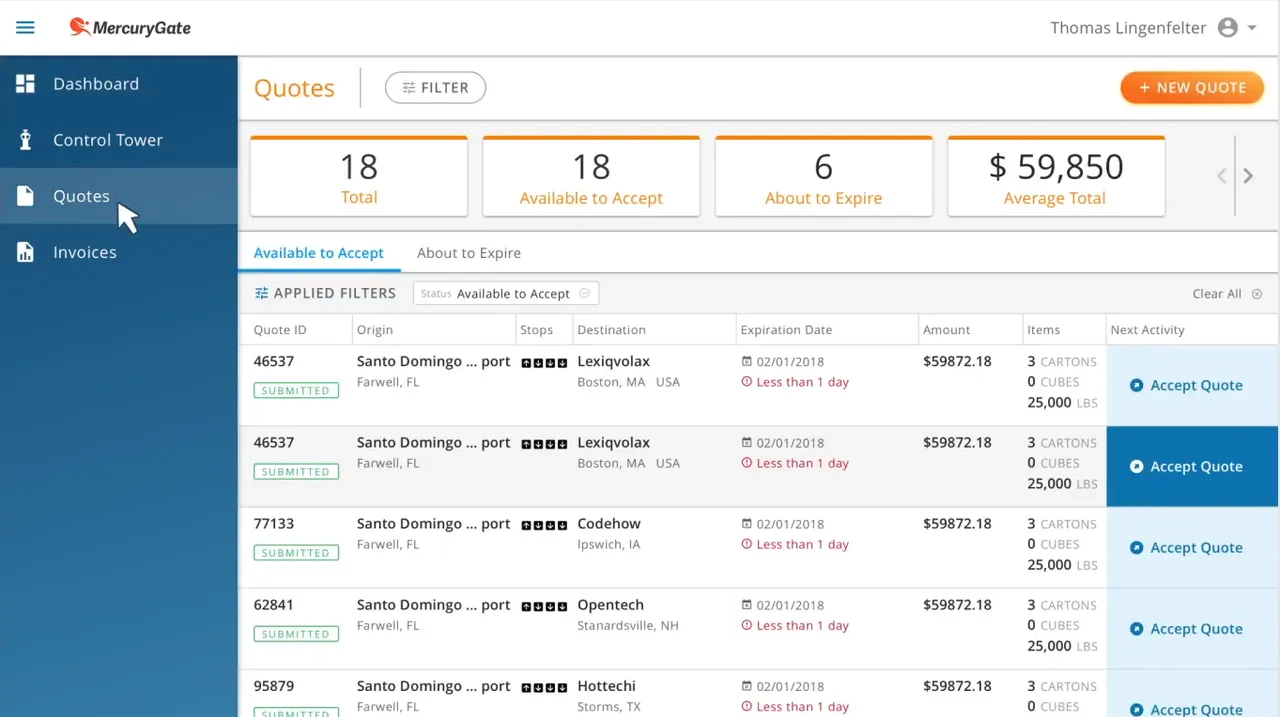The image size is (1280, 717).
Task: Click the Quotes page title
Action: click(x=294, y=88)
